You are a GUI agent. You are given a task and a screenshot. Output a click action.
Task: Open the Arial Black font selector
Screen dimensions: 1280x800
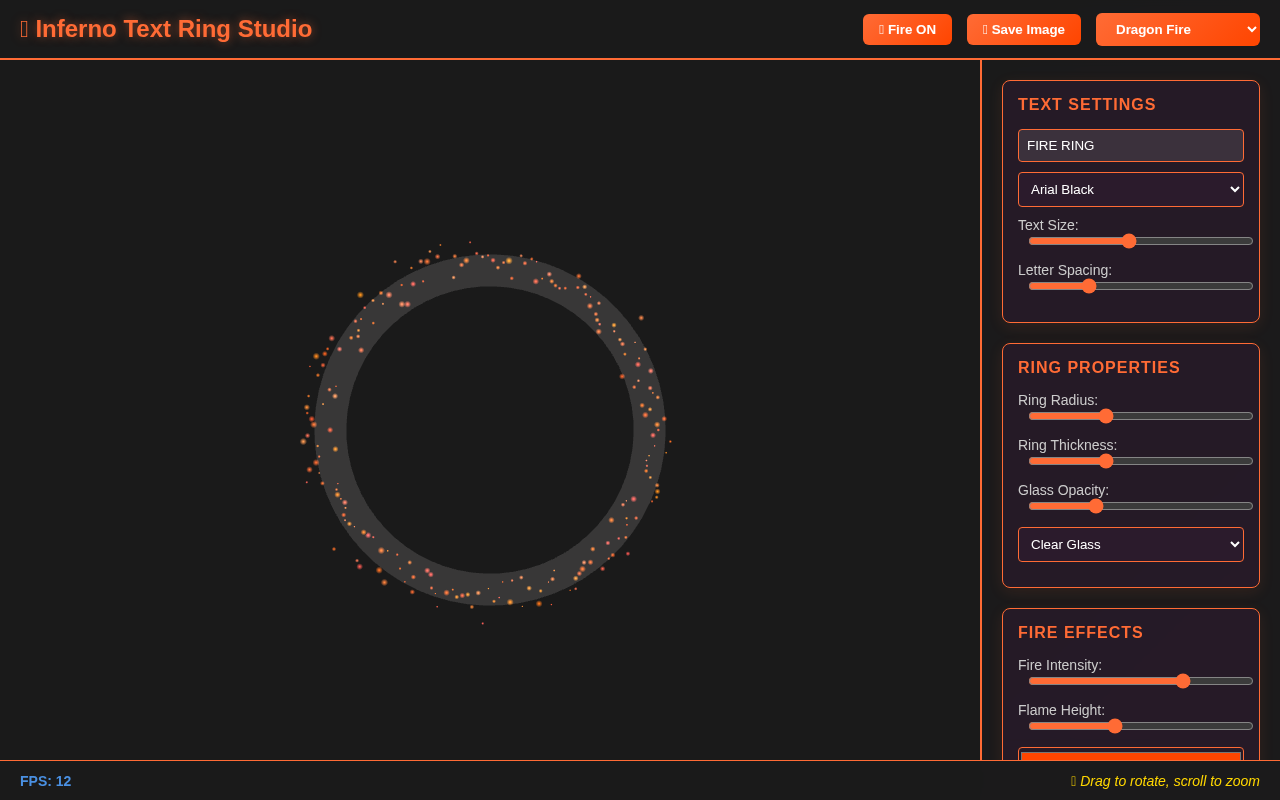1131,189
